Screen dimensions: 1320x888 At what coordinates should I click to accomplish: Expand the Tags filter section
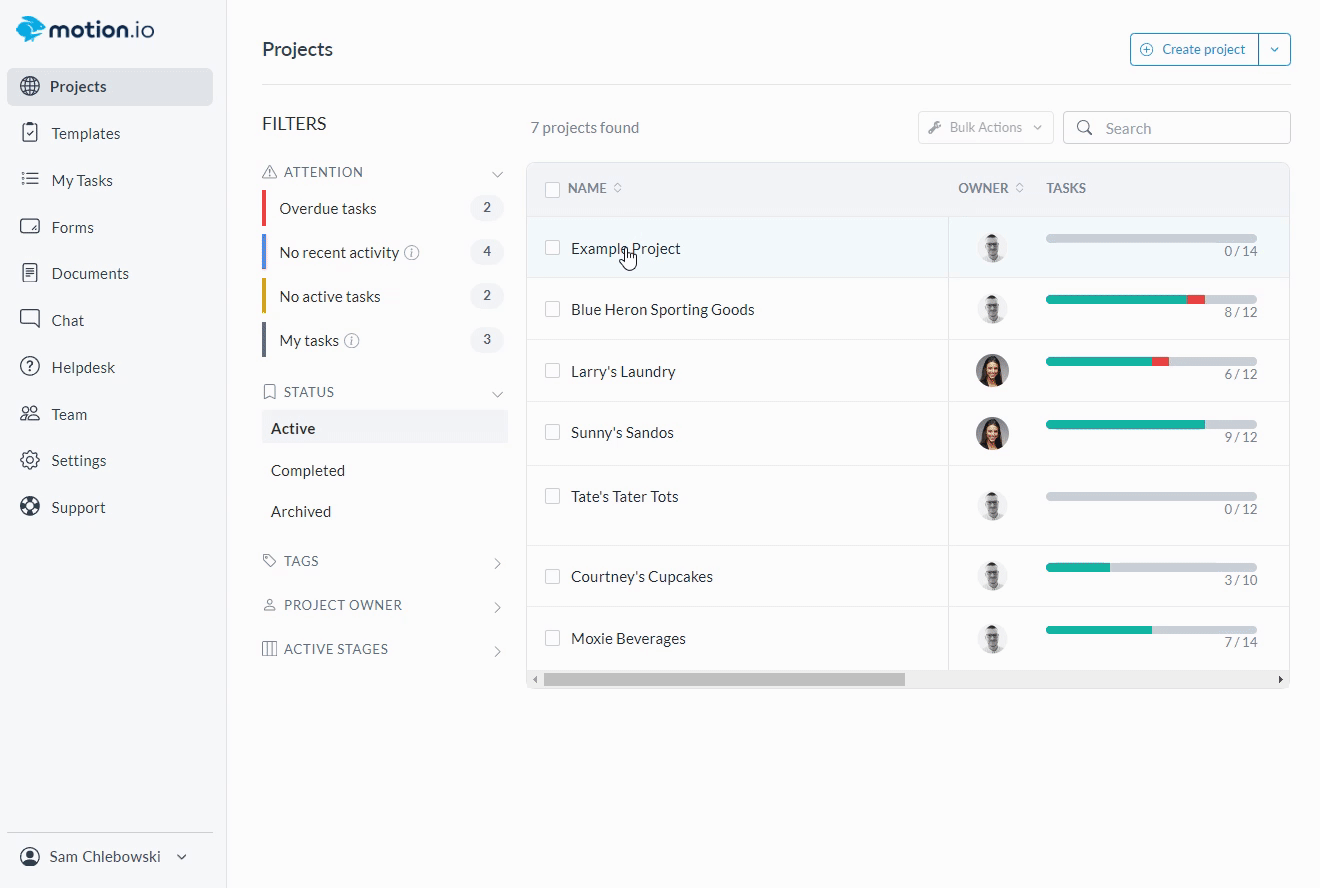(497, 563)
